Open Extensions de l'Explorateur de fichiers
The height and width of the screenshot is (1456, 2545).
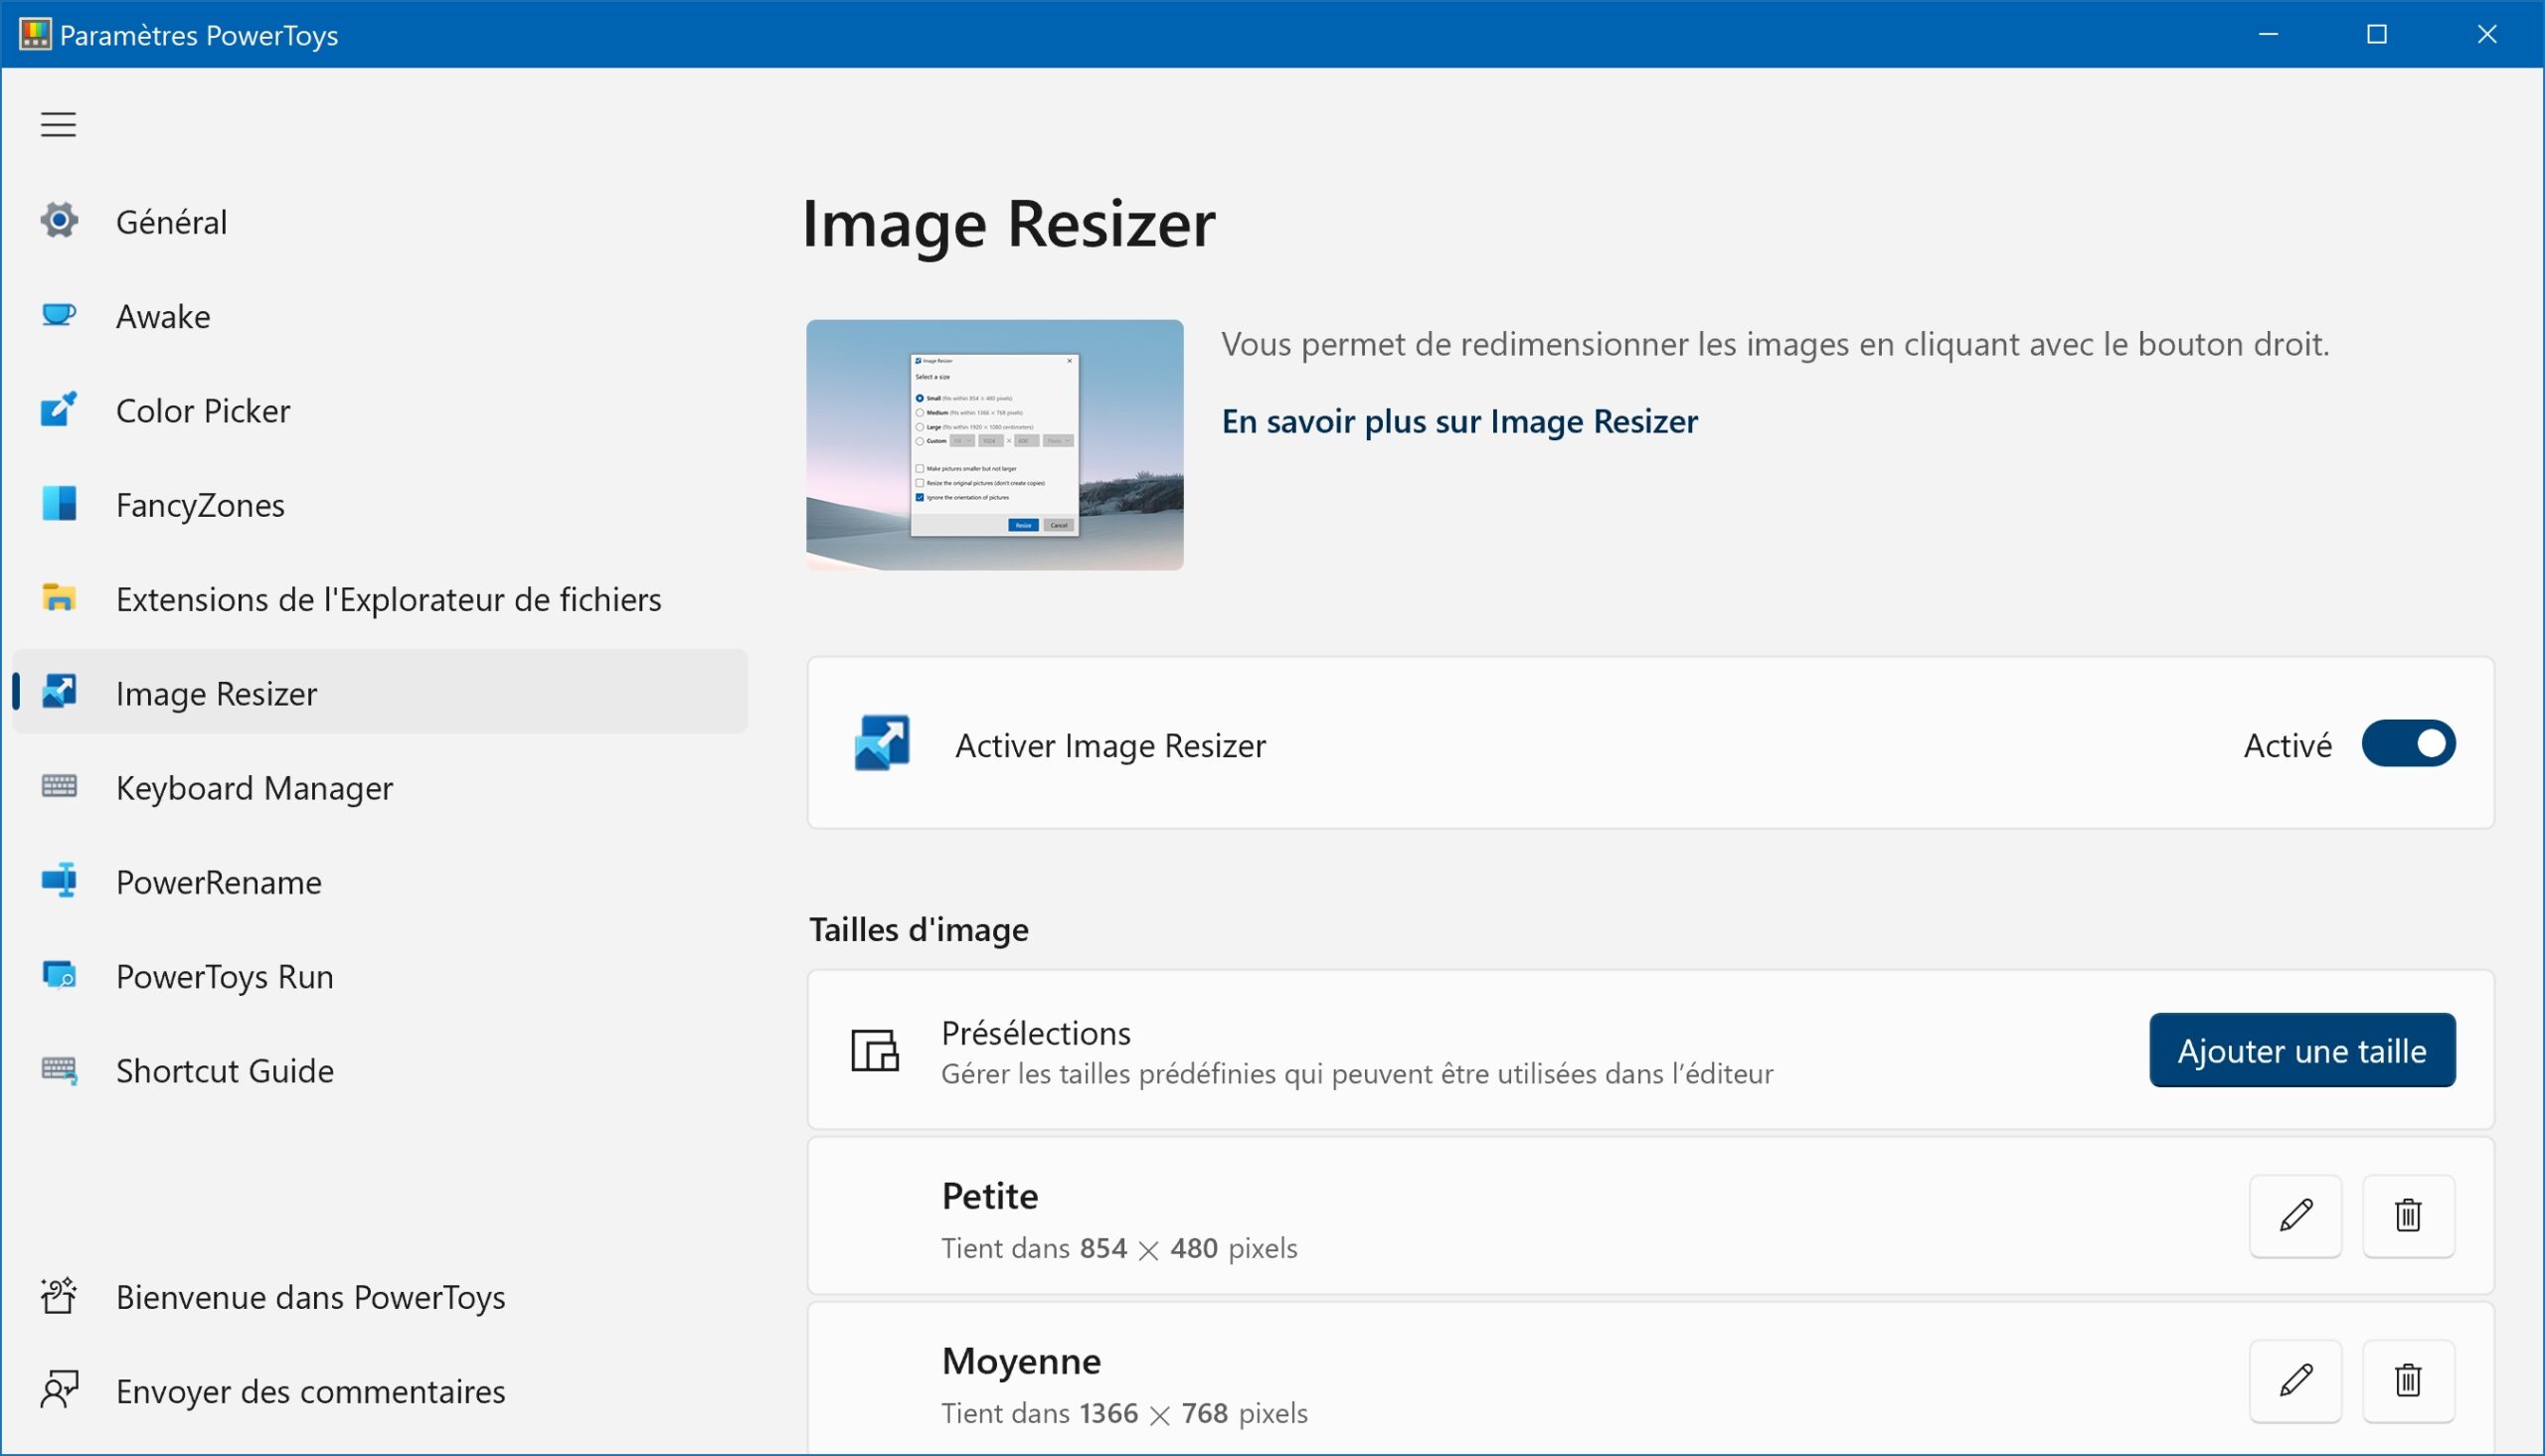(x=380, y=599)
